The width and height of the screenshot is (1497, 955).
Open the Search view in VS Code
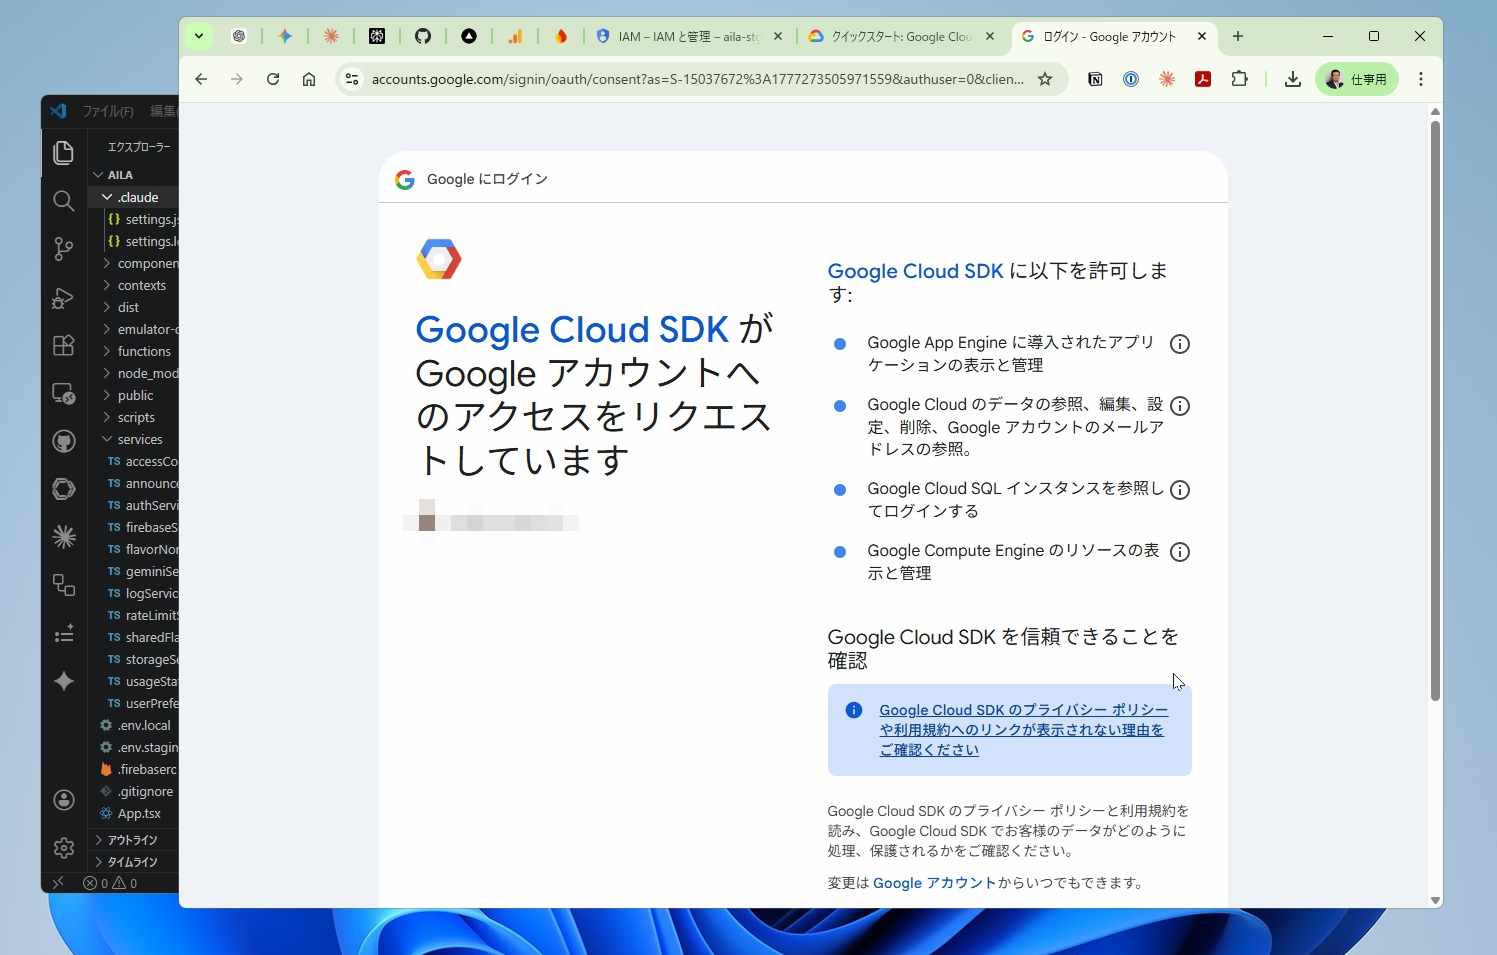63,201
